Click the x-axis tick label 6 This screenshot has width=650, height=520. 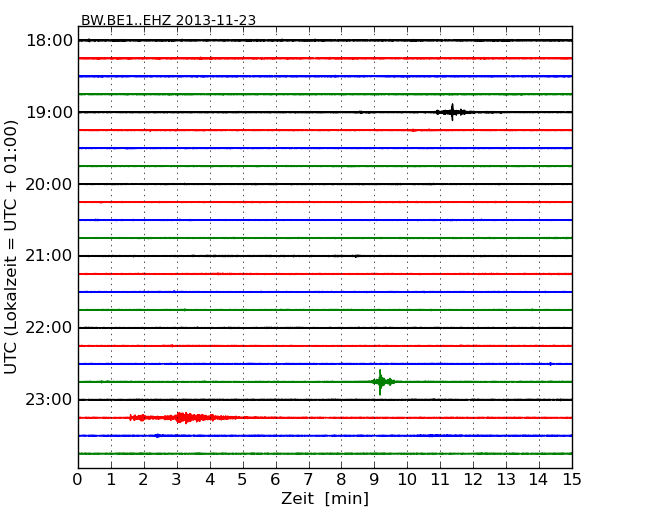point(276,479)
